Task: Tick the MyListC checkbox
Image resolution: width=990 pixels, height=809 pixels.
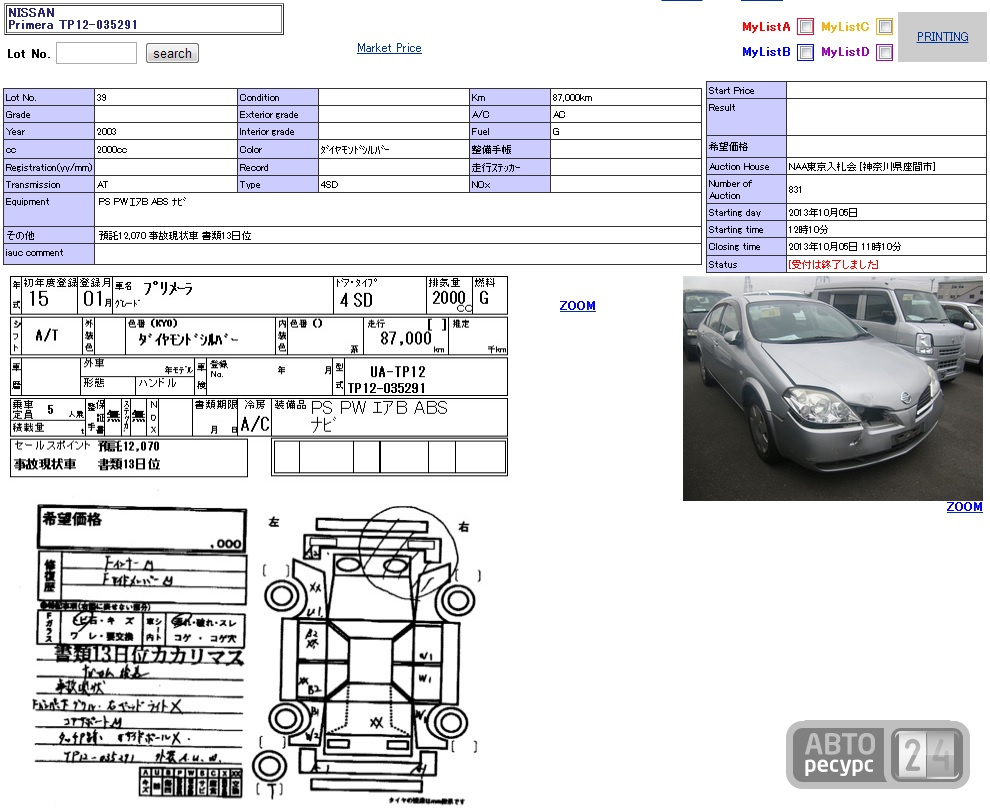Action: click(x=885, y=27)
